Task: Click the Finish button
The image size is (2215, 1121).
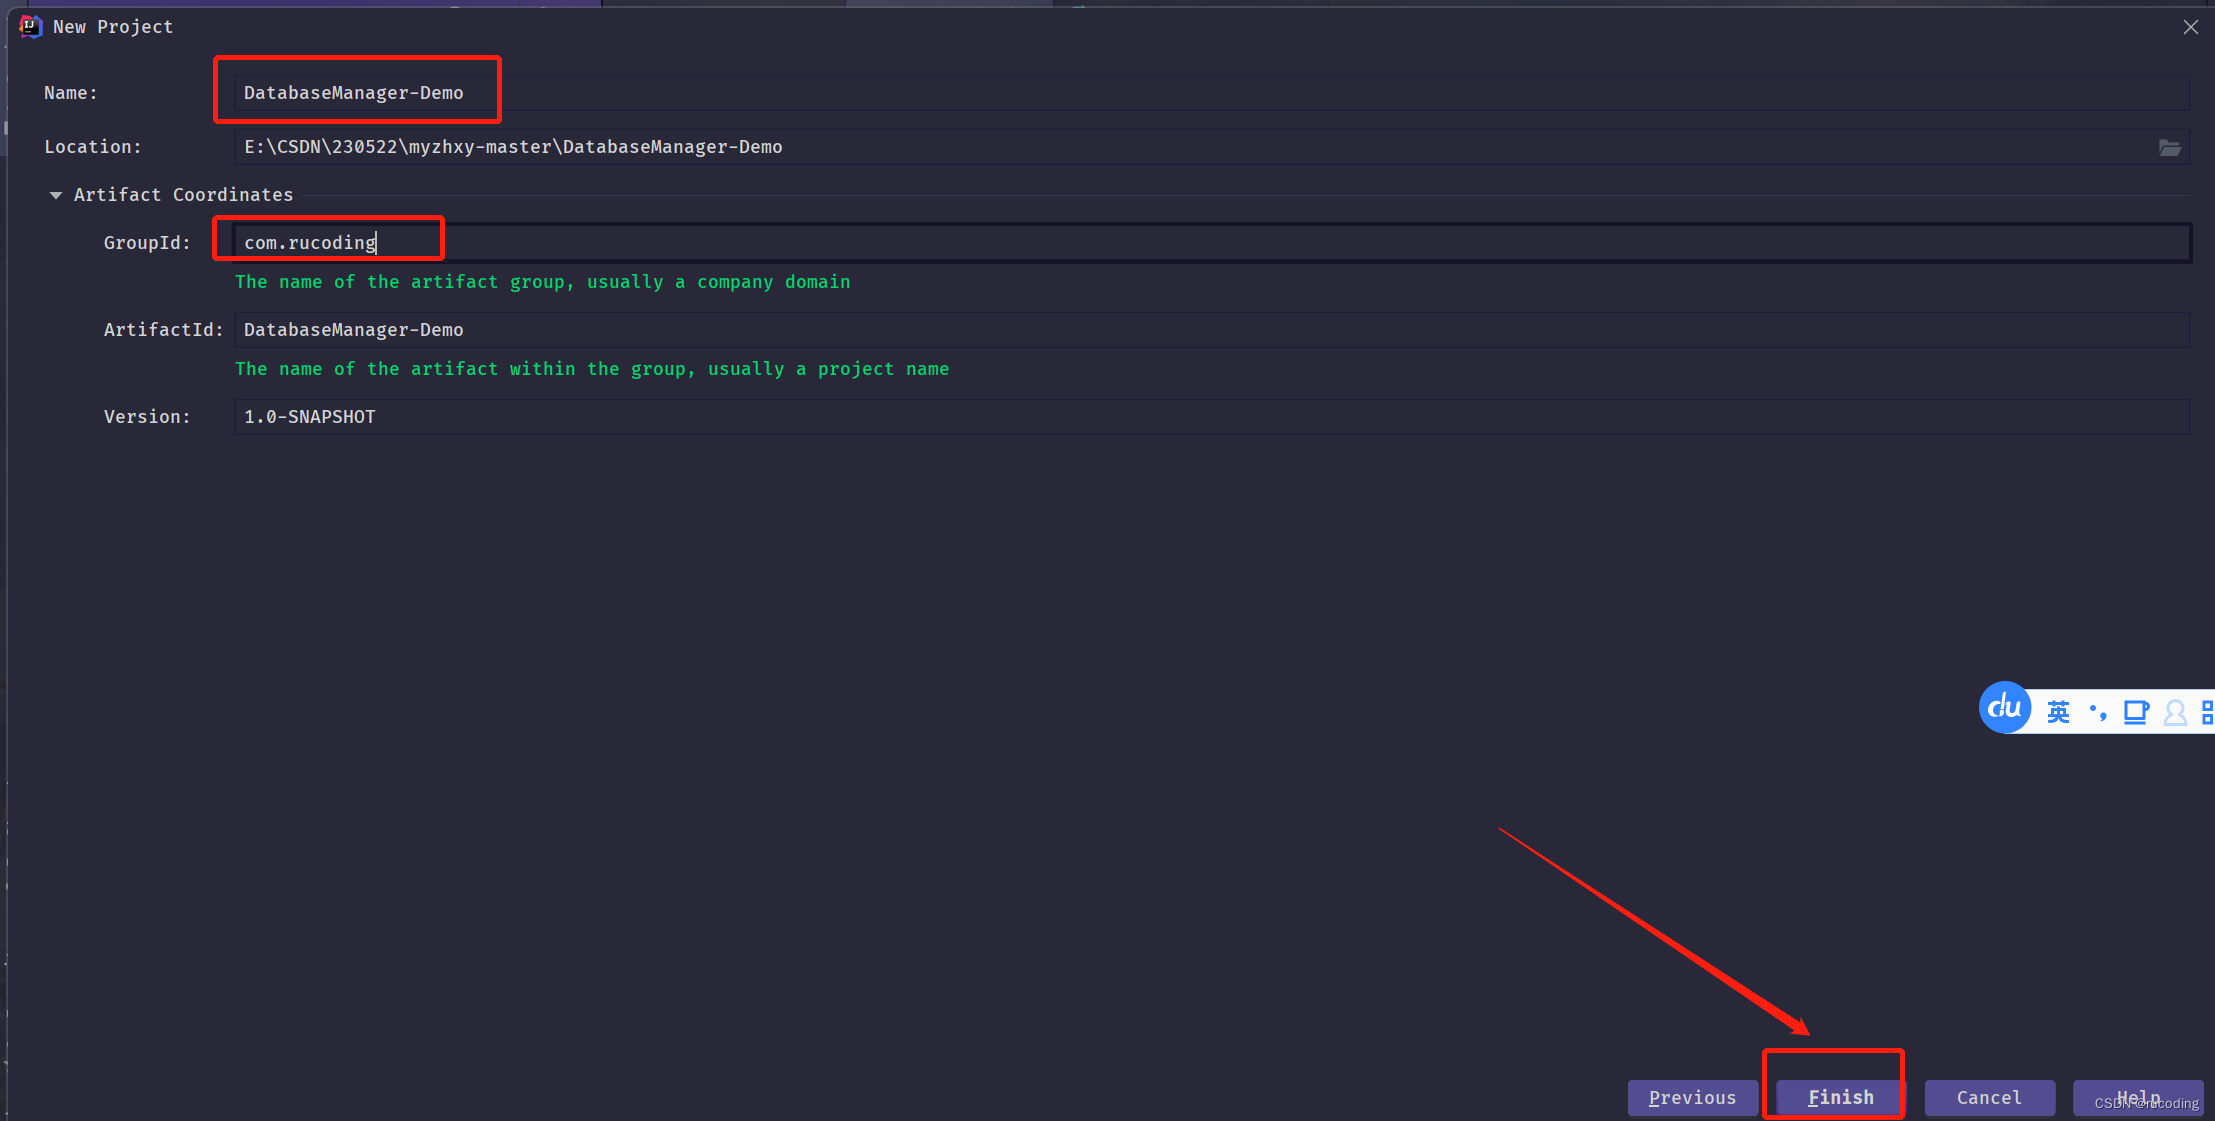Action: click(x=1840, y=1097)
